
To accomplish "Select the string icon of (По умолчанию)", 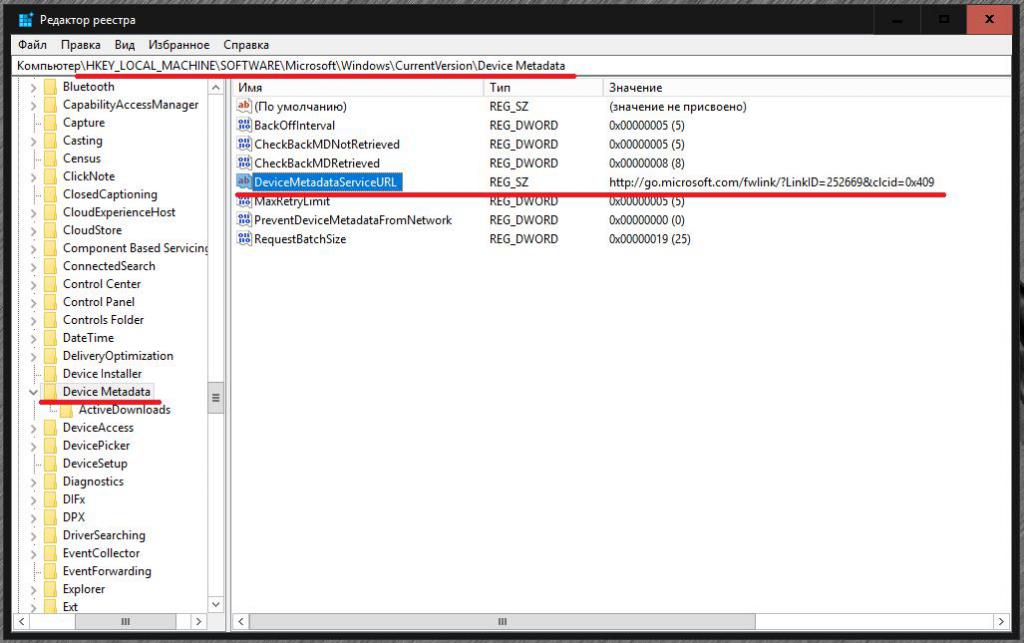I will [244, 106].
